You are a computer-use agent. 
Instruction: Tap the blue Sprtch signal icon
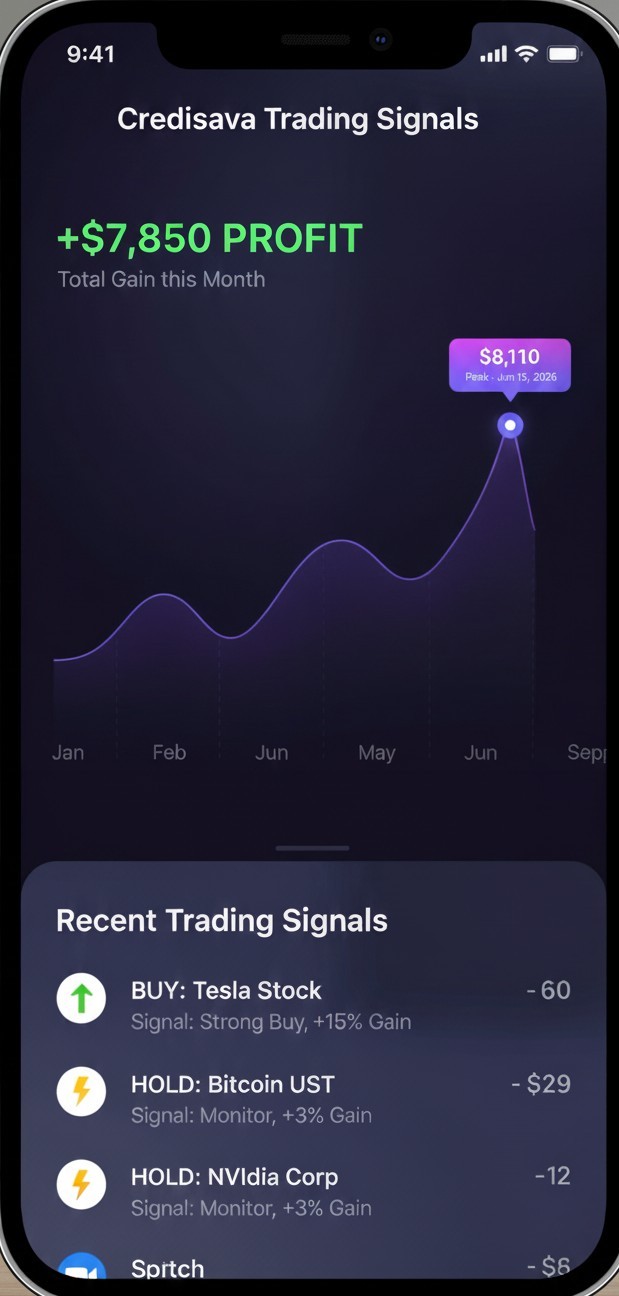point(81,1268)
